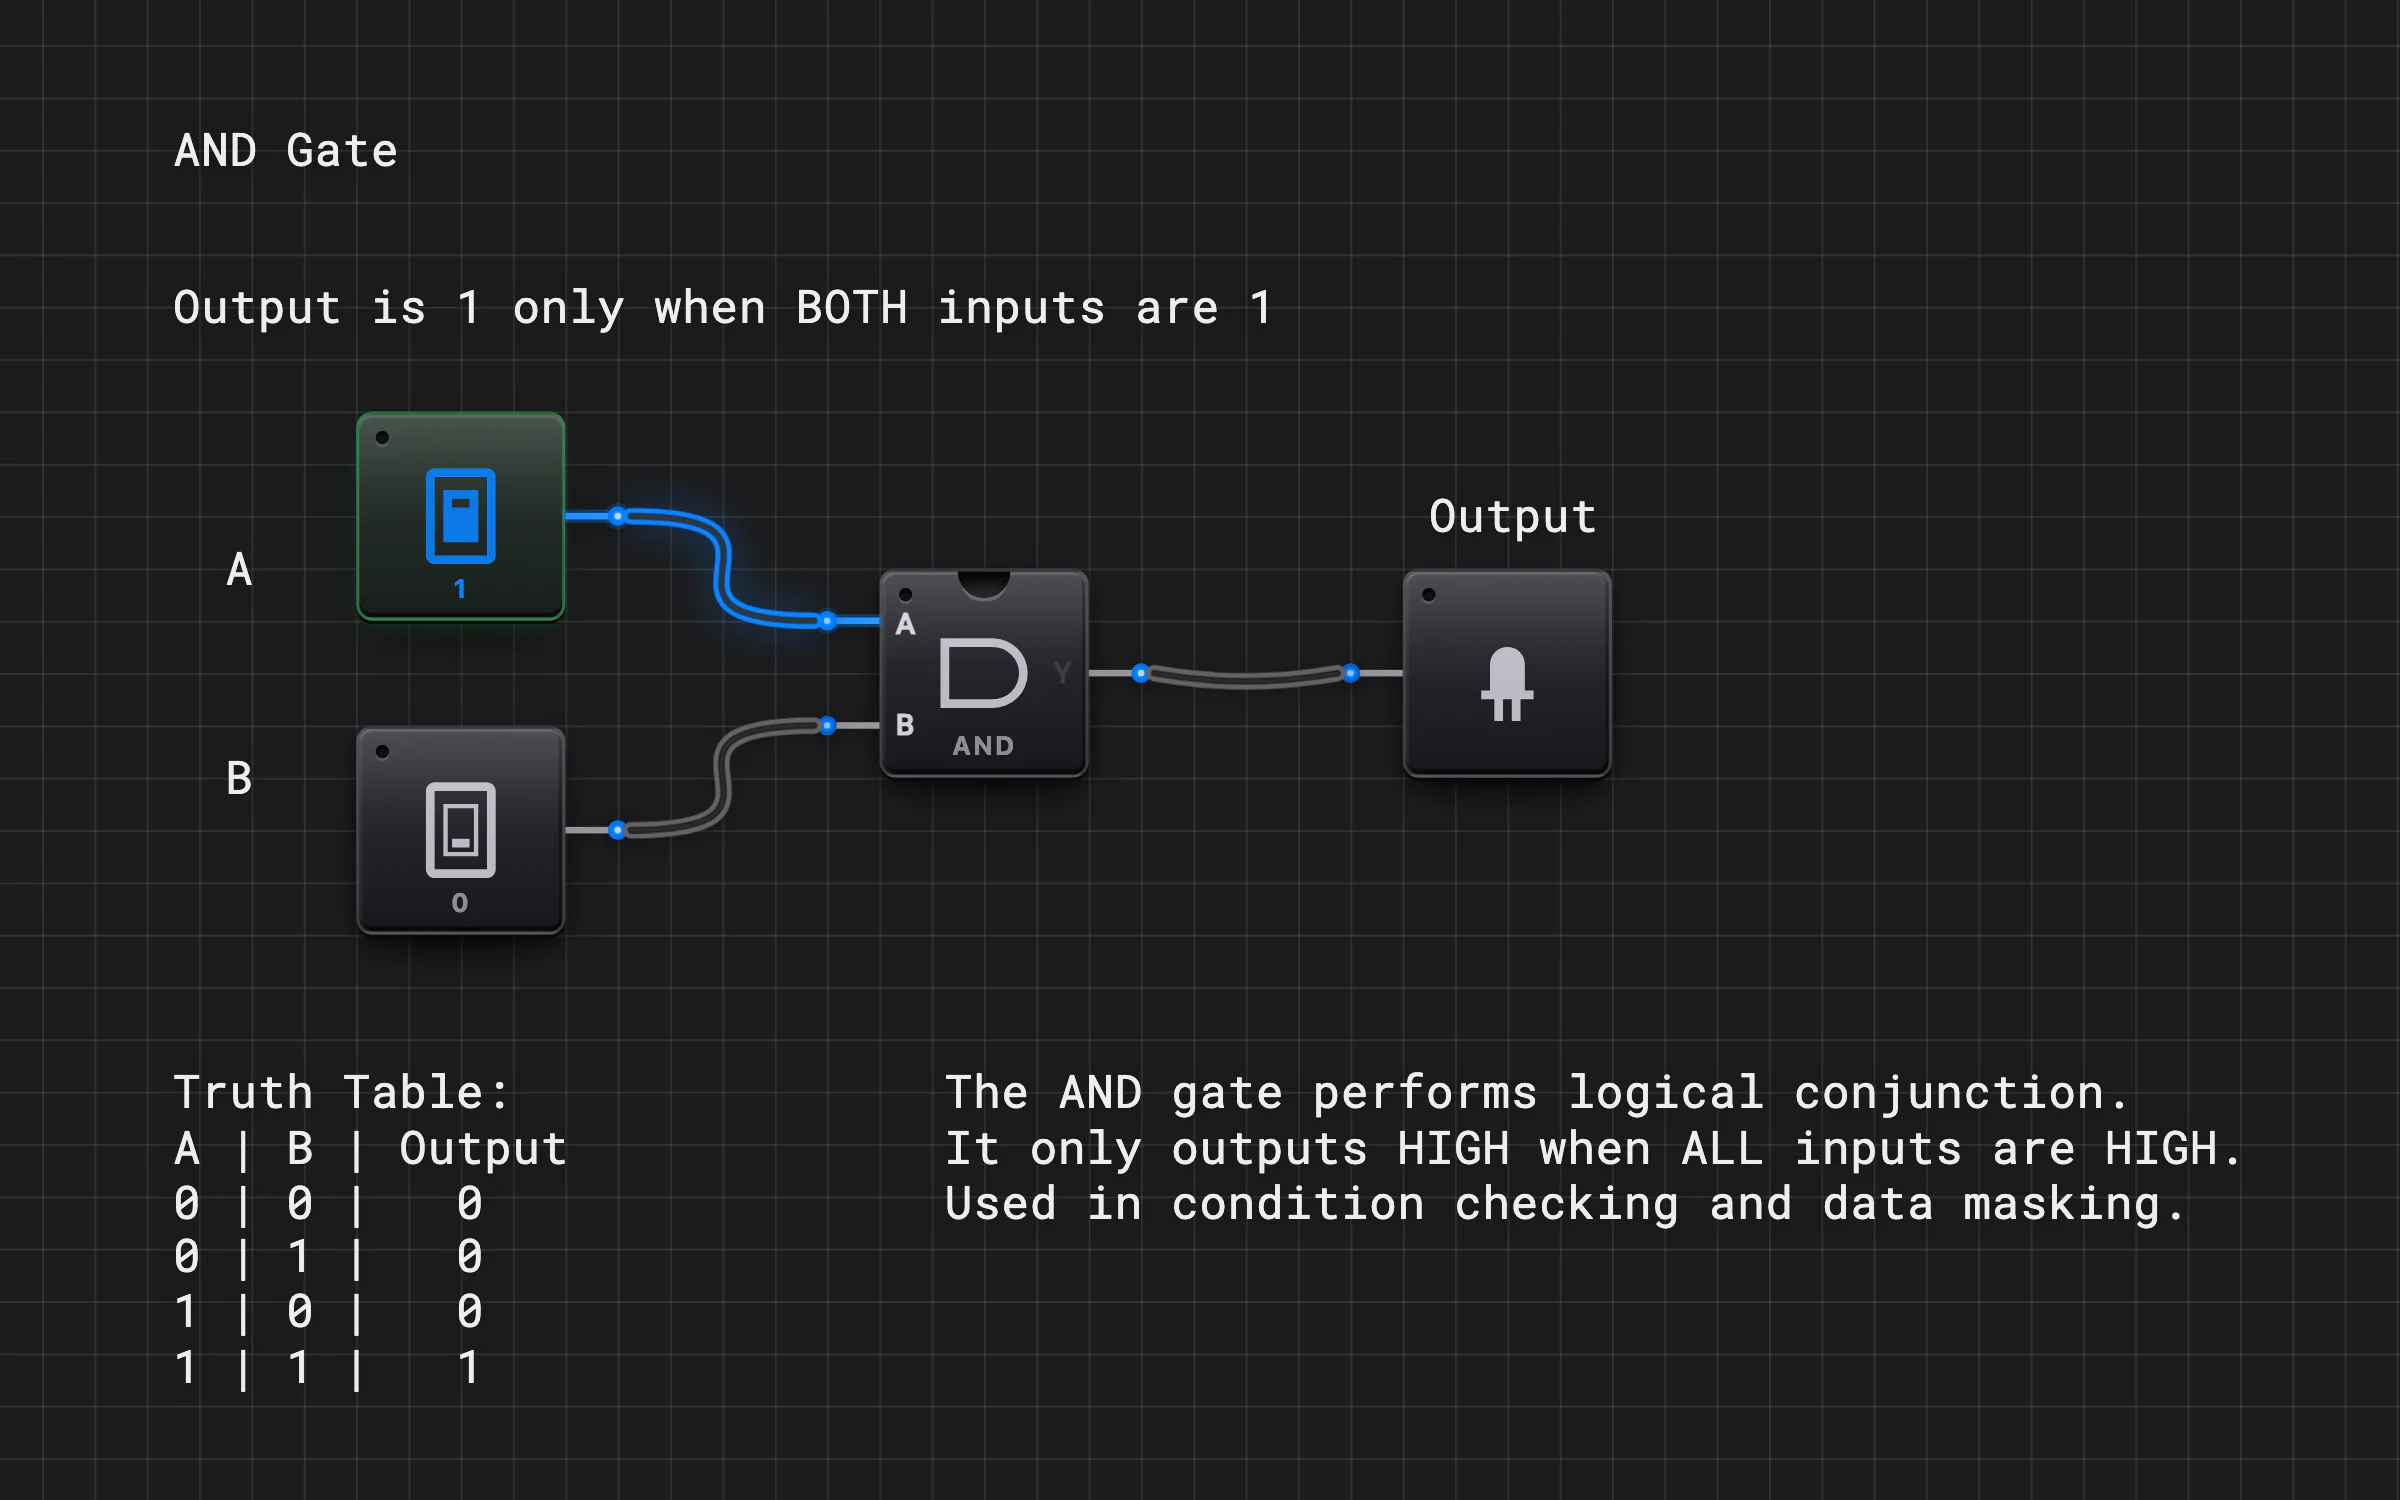Select the 'Truth Table:' heading
2400x1500 pixels.
(341, 1092)
